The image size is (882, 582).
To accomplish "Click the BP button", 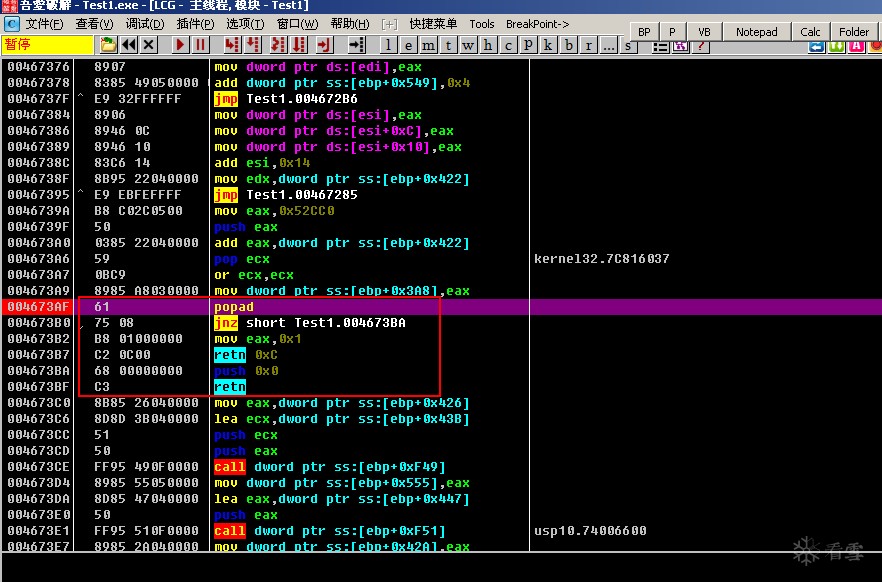I will pyautogui.click(x=645, y=32).
